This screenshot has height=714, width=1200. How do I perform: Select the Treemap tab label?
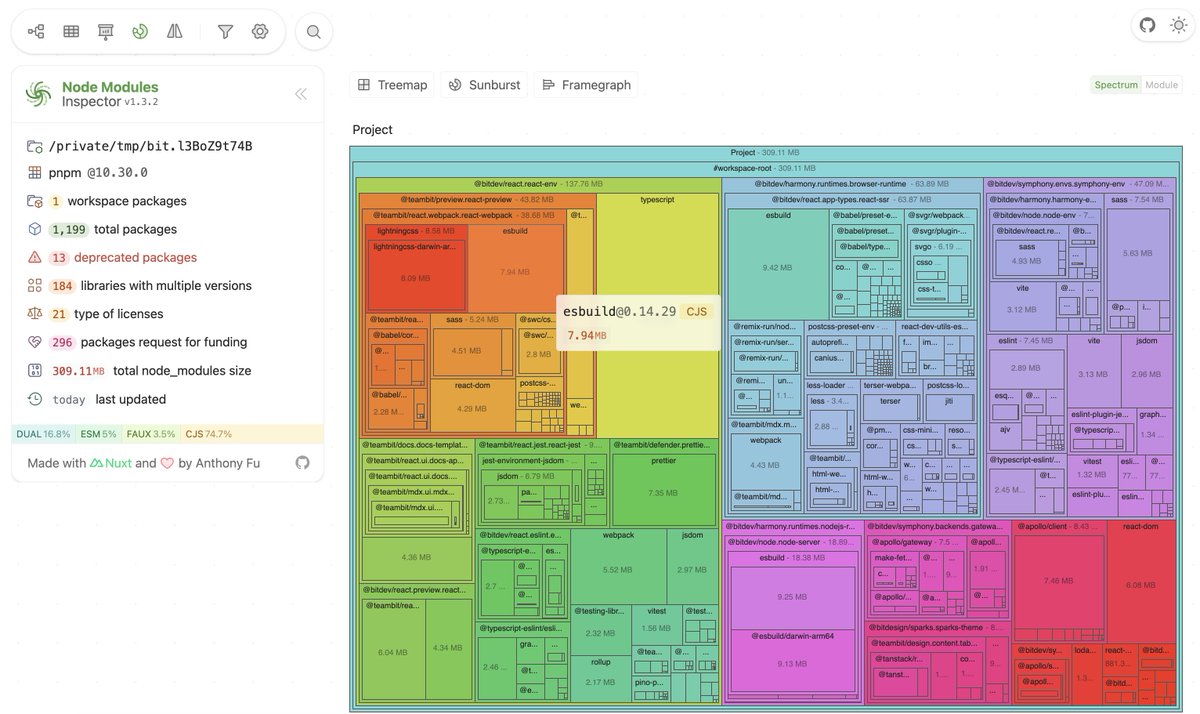tap(402, 85)
